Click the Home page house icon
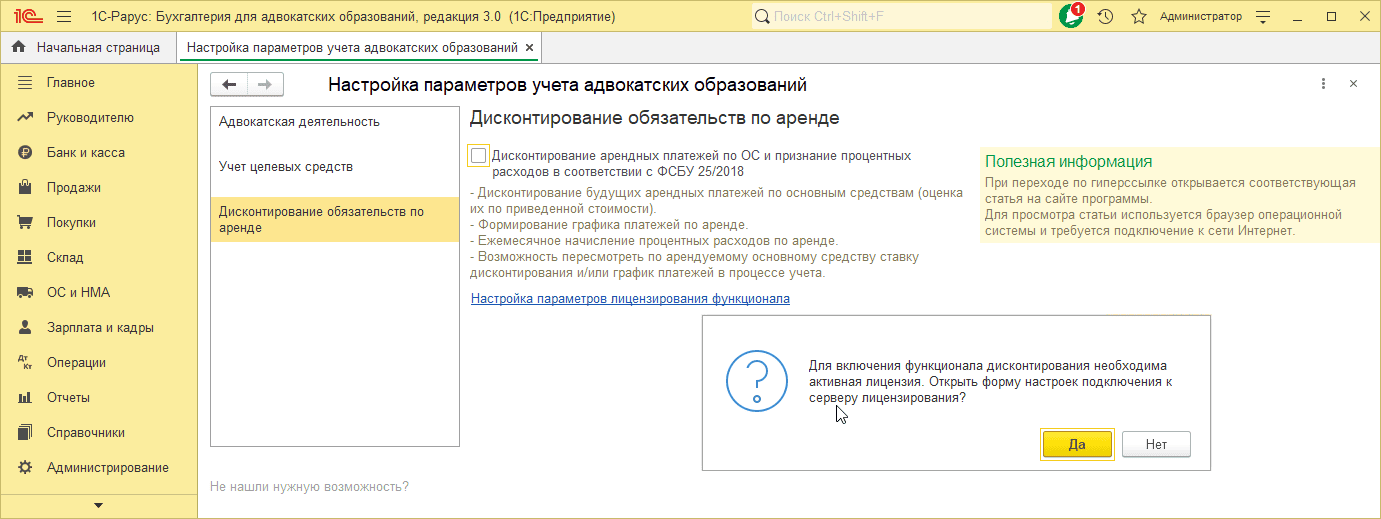 [18, 47]
